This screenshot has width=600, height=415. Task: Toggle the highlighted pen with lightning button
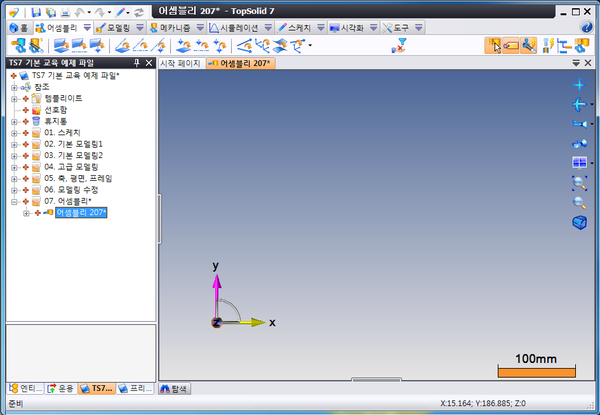point(528,46)
